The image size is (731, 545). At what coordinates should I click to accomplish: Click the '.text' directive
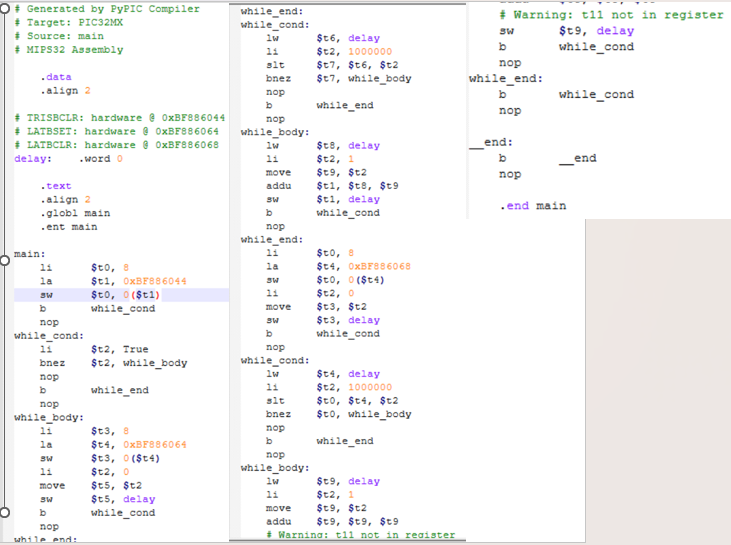[x=55, y=186]
